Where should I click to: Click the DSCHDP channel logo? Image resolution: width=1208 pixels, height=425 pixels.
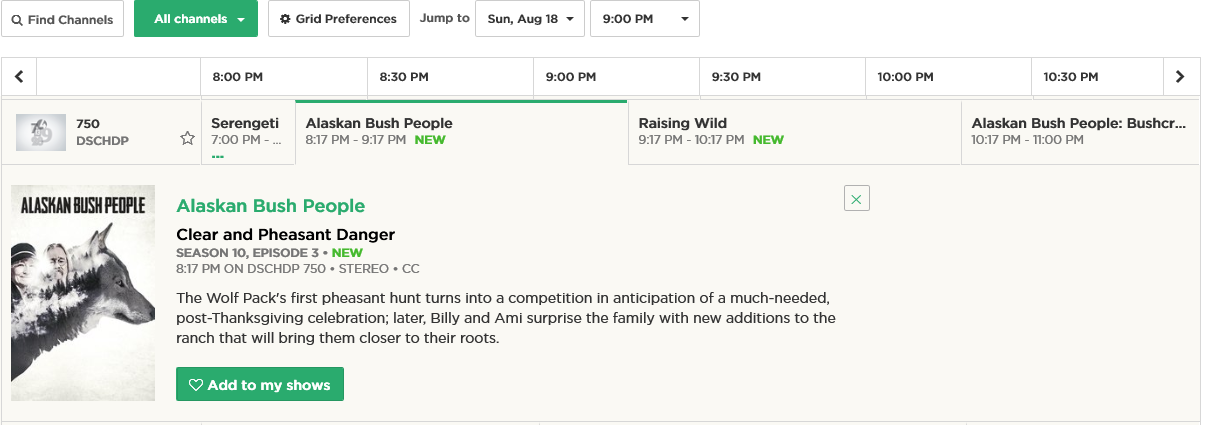pos(41,132)
